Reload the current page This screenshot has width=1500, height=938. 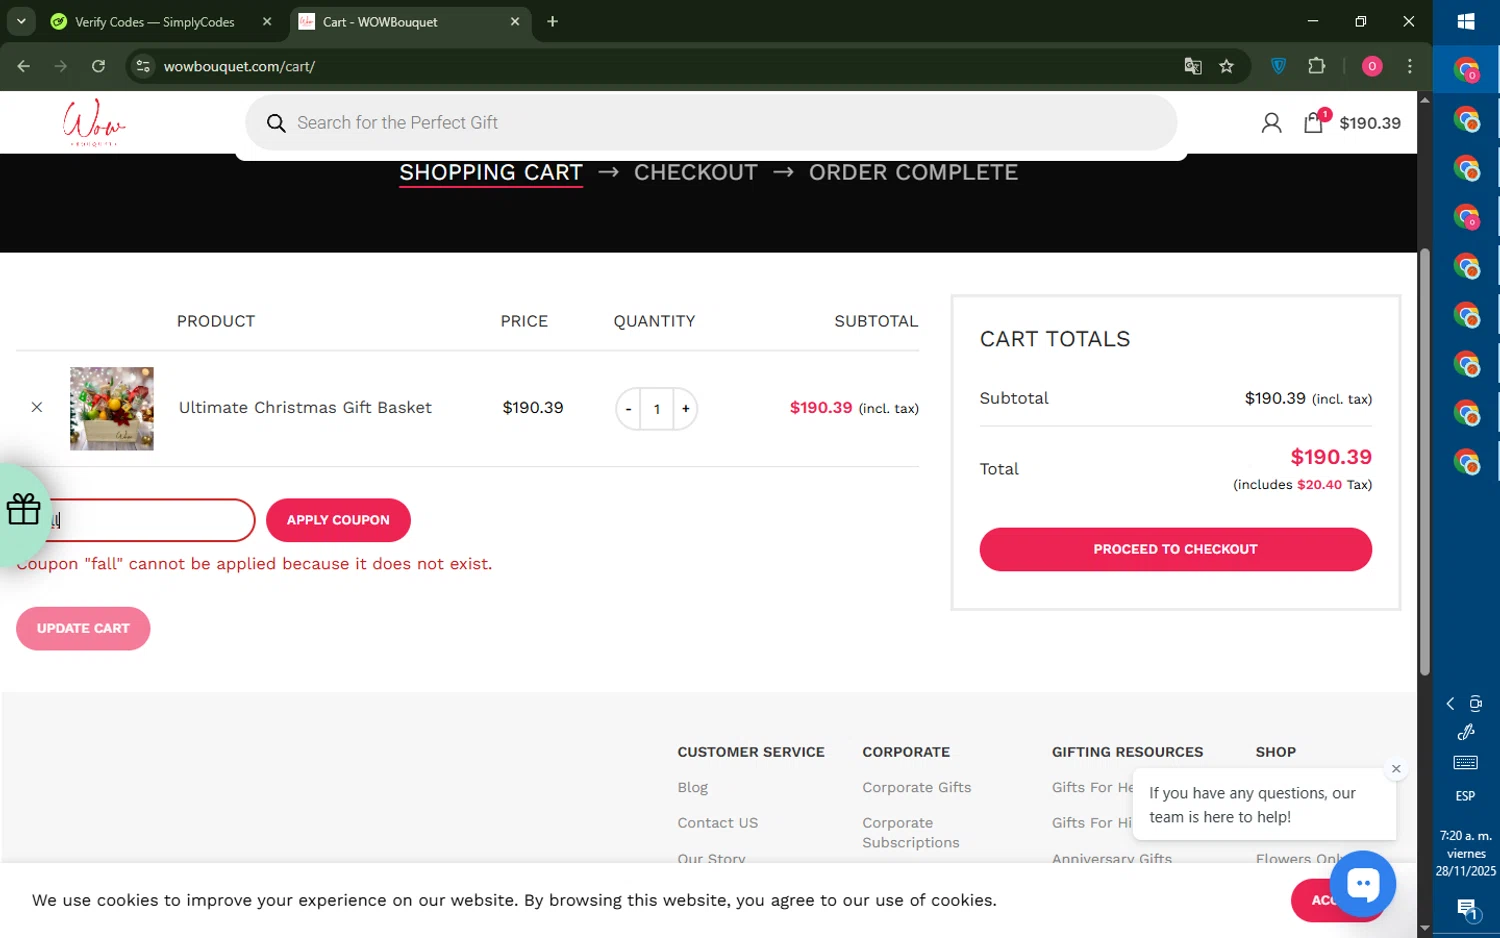[98, 66]
